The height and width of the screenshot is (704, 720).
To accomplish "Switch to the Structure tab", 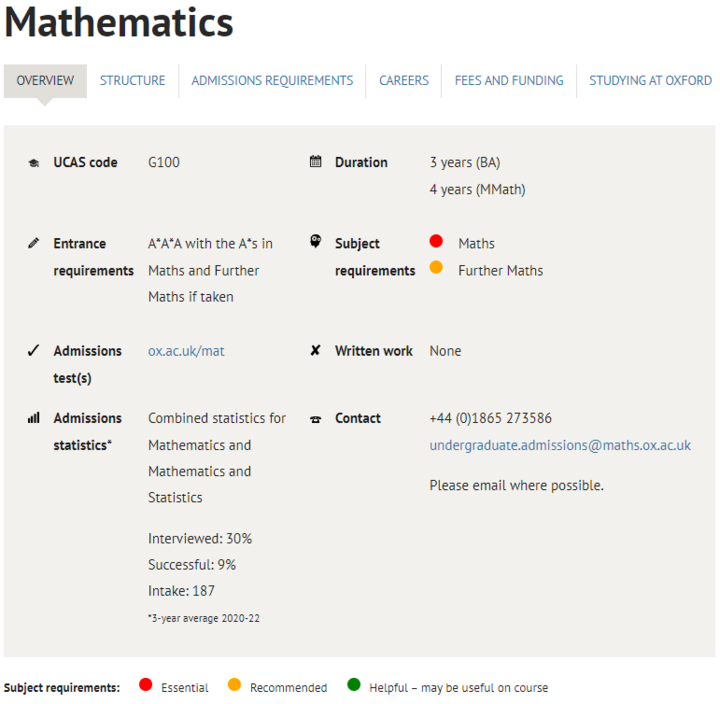I will 133,81.
